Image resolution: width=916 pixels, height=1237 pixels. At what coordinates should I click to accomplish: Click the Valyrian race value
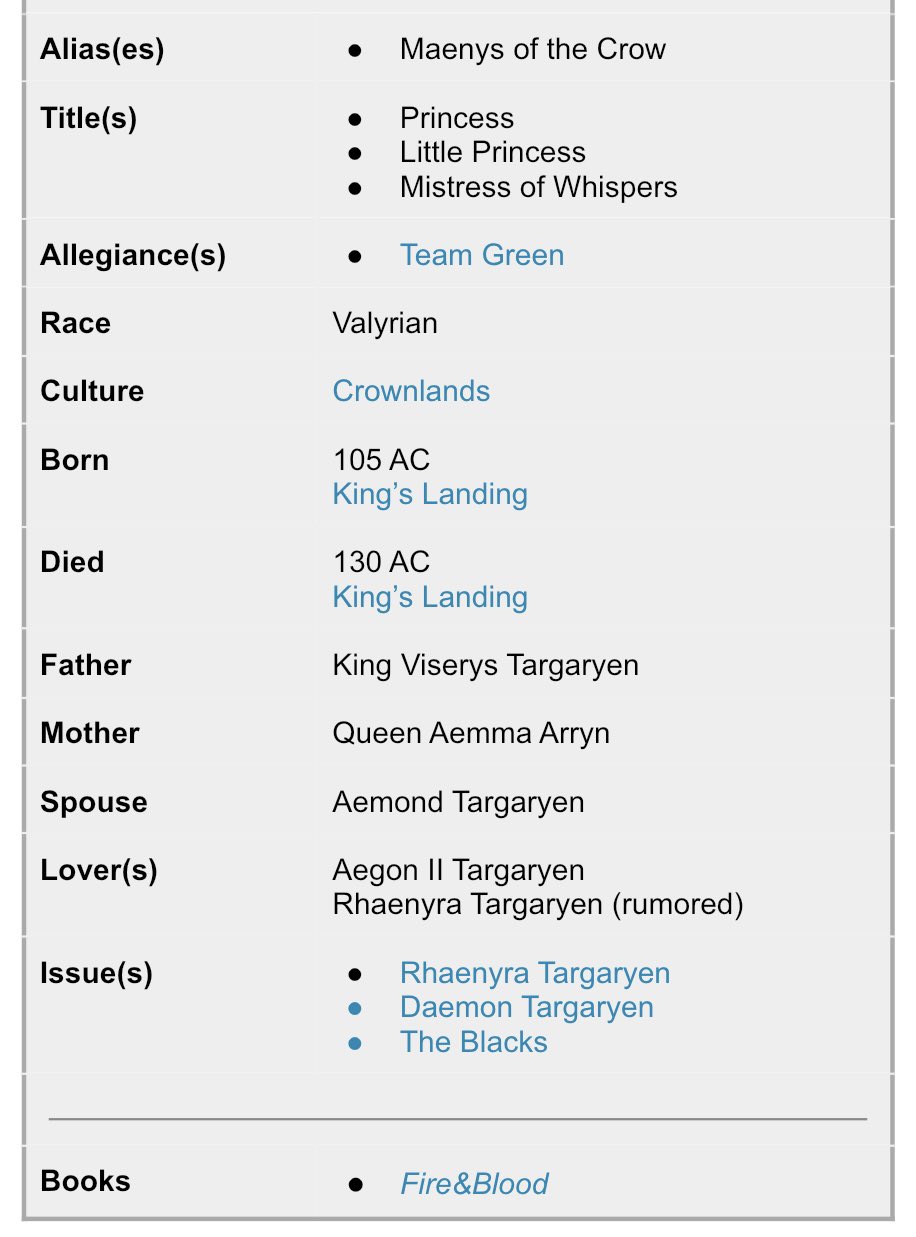[x=385, y=323]
